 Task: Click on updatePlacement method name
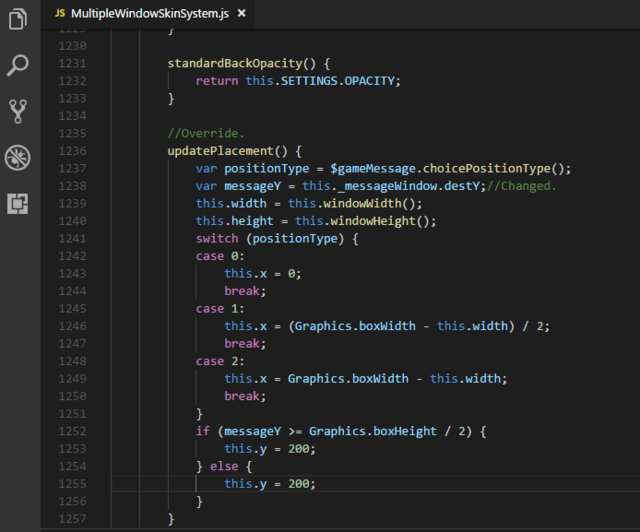pos(220,151)
